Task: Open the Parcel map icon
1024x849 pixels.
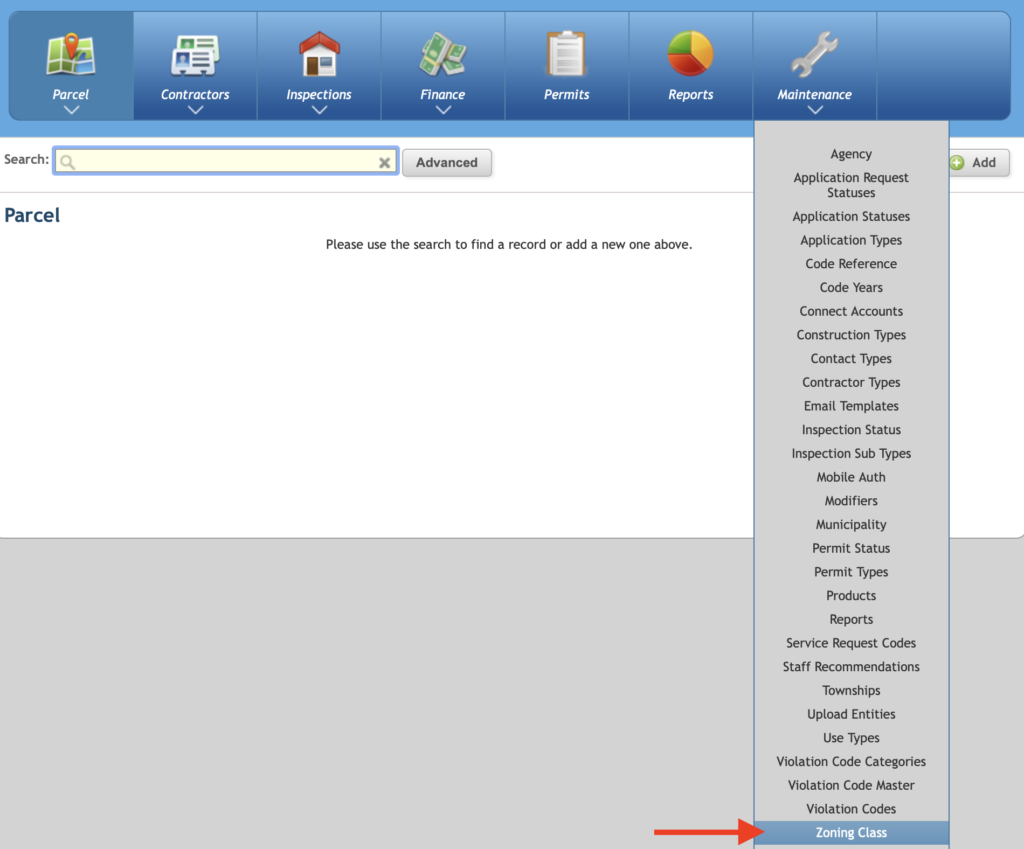Action: pyautogui.click(x=71, y=54)
